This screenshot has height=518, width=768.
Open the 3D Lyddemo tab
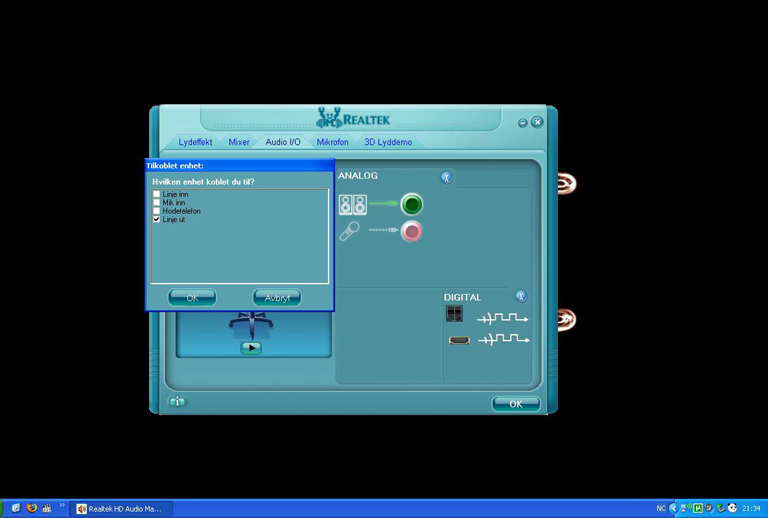[x=388, y=142]
